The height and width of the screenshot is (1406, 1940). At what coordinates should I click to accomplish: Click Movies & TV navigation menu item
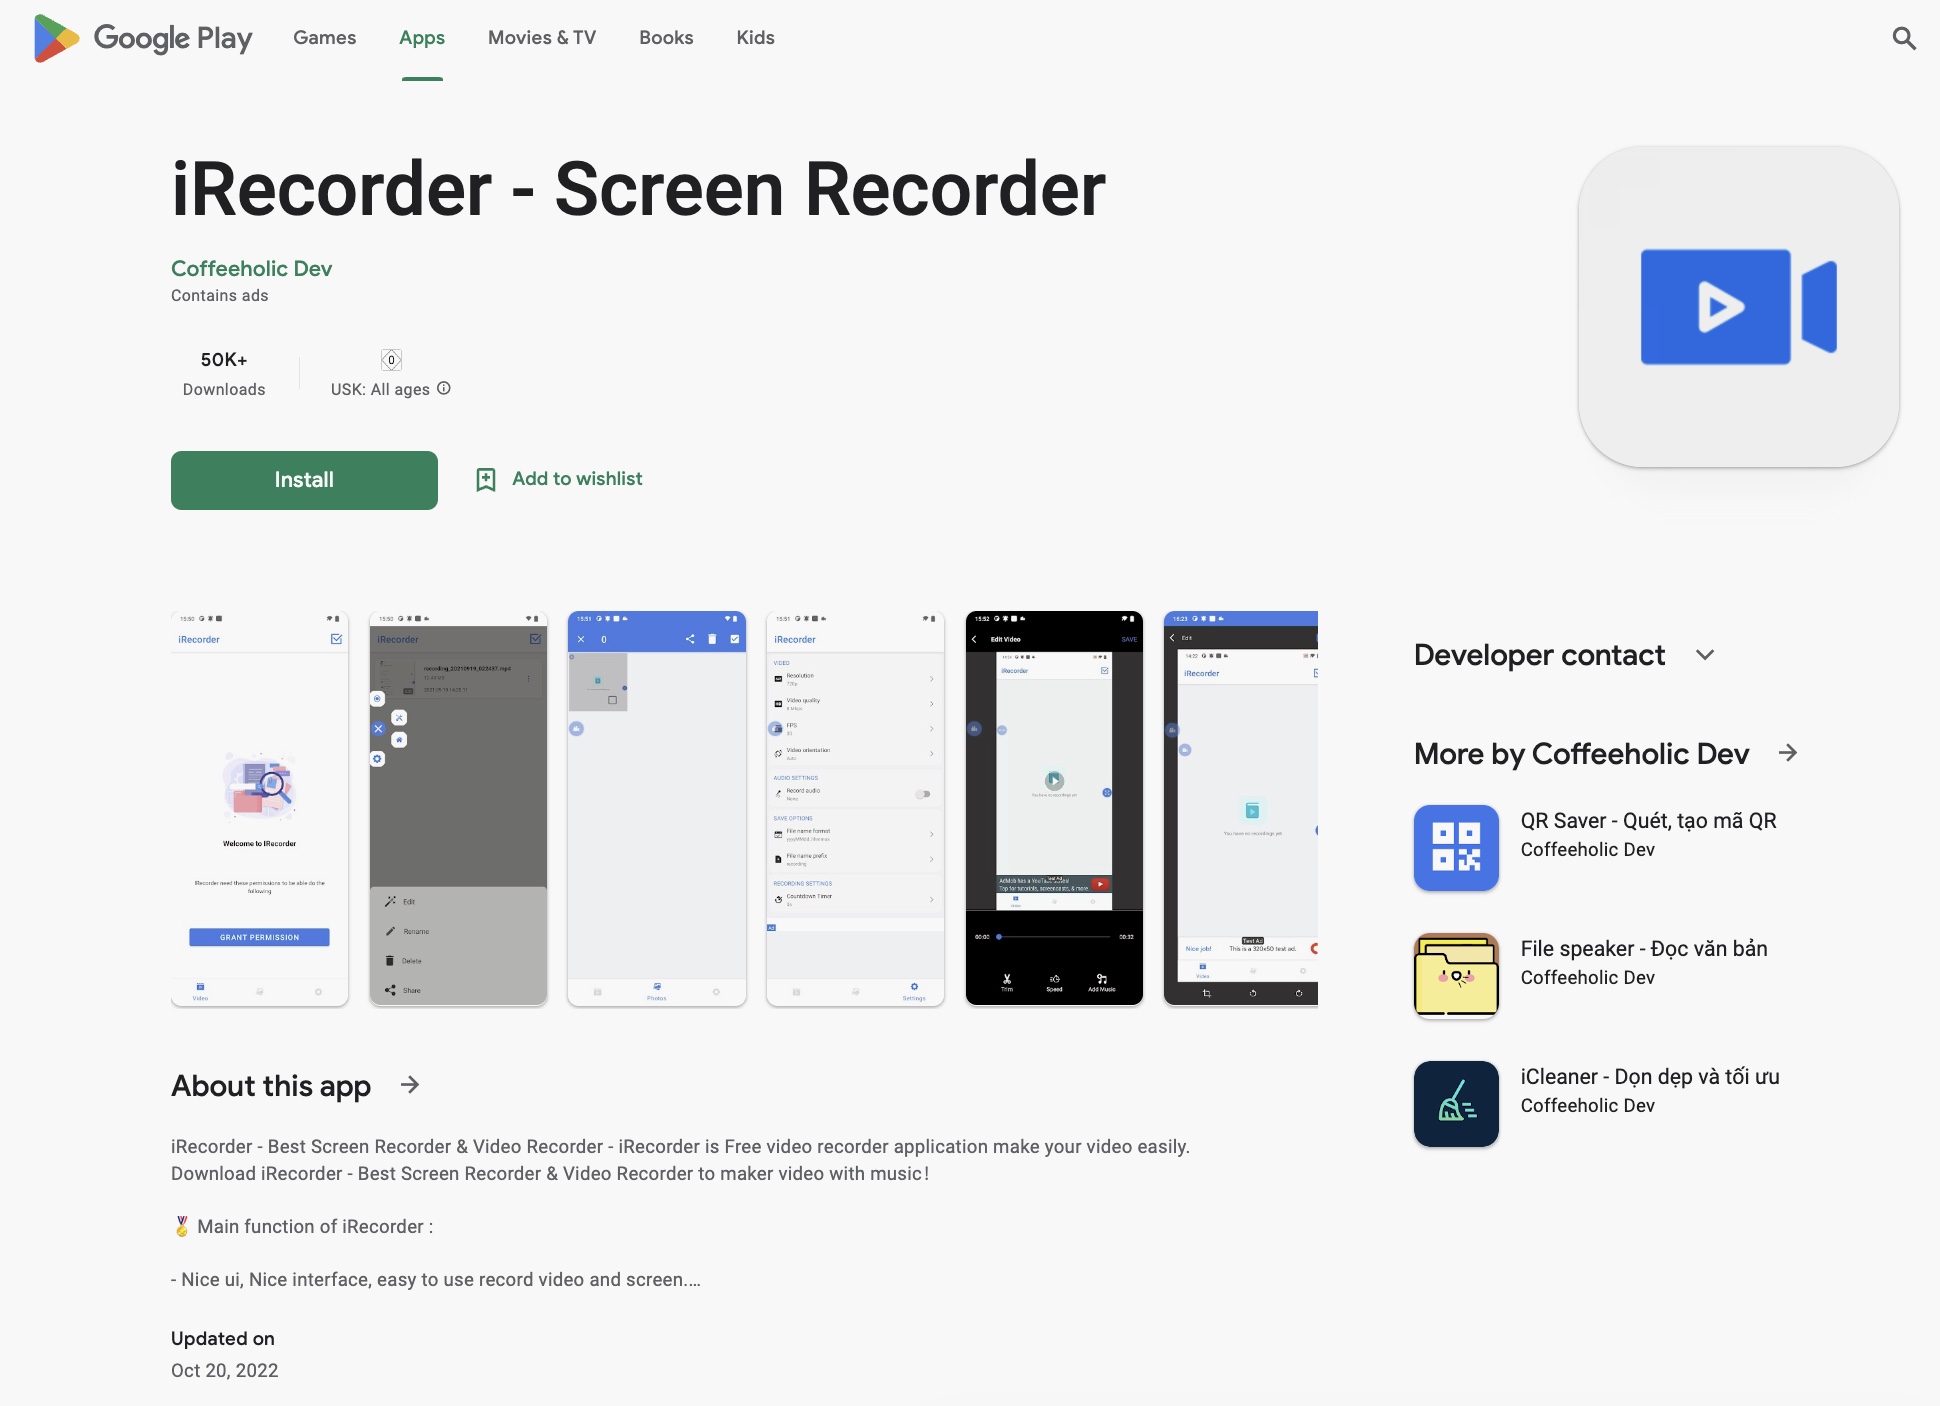pyautogui.click(x=542, y=38)
